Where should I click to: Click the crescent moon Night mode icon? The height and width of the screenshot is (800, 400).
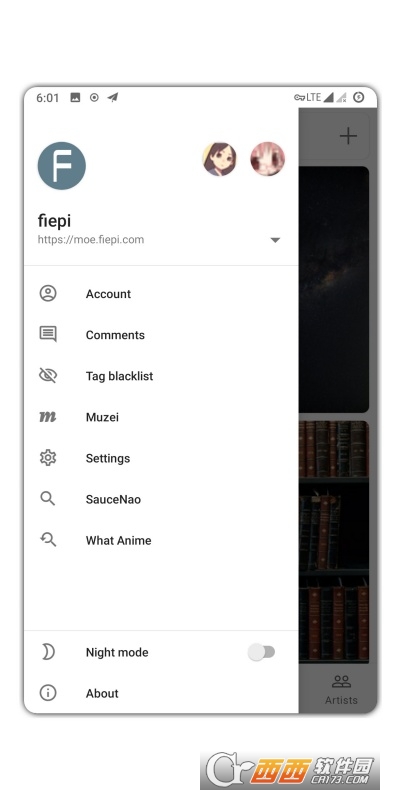click(48, 652)
